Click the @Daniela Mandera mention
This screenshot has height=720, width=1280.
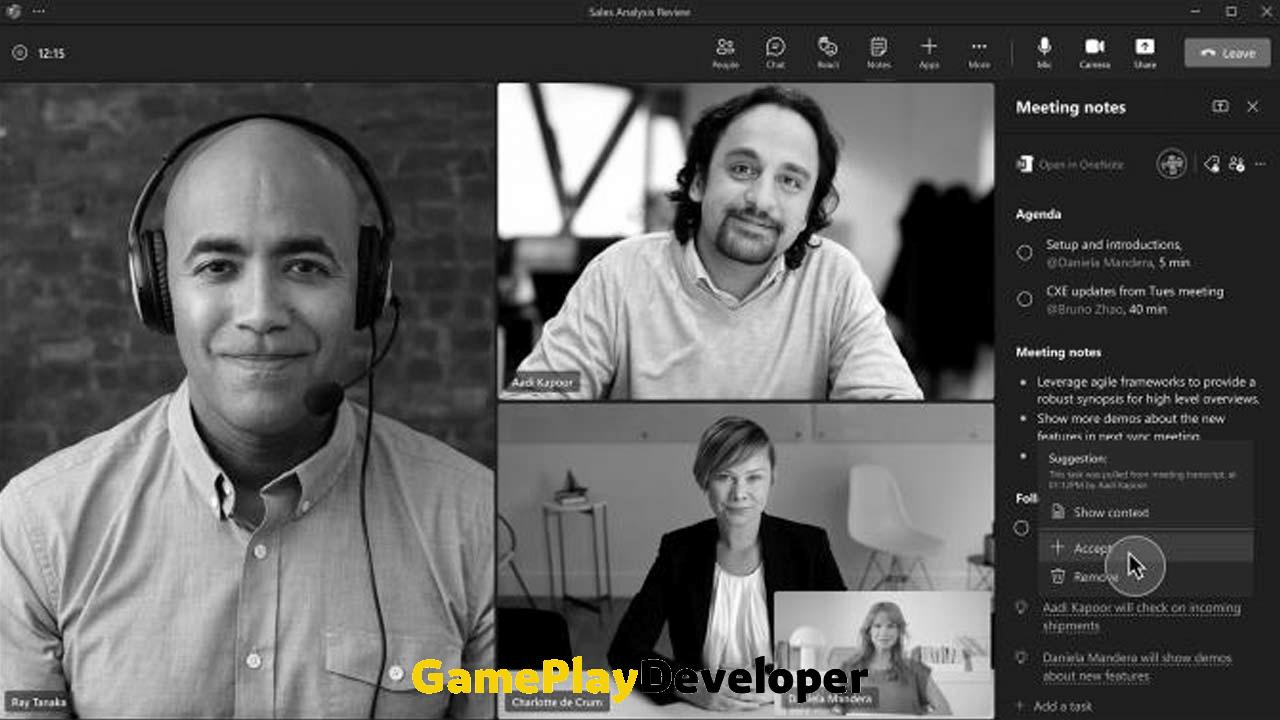point(1099,263)
